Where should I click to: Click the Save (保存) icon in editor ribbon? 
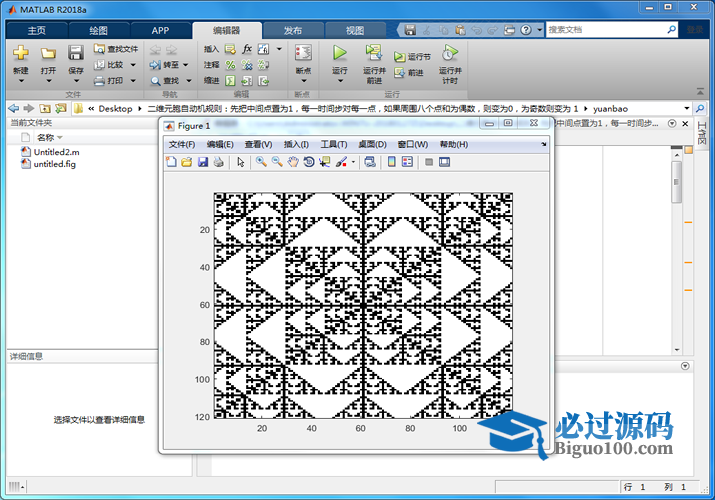76,53
